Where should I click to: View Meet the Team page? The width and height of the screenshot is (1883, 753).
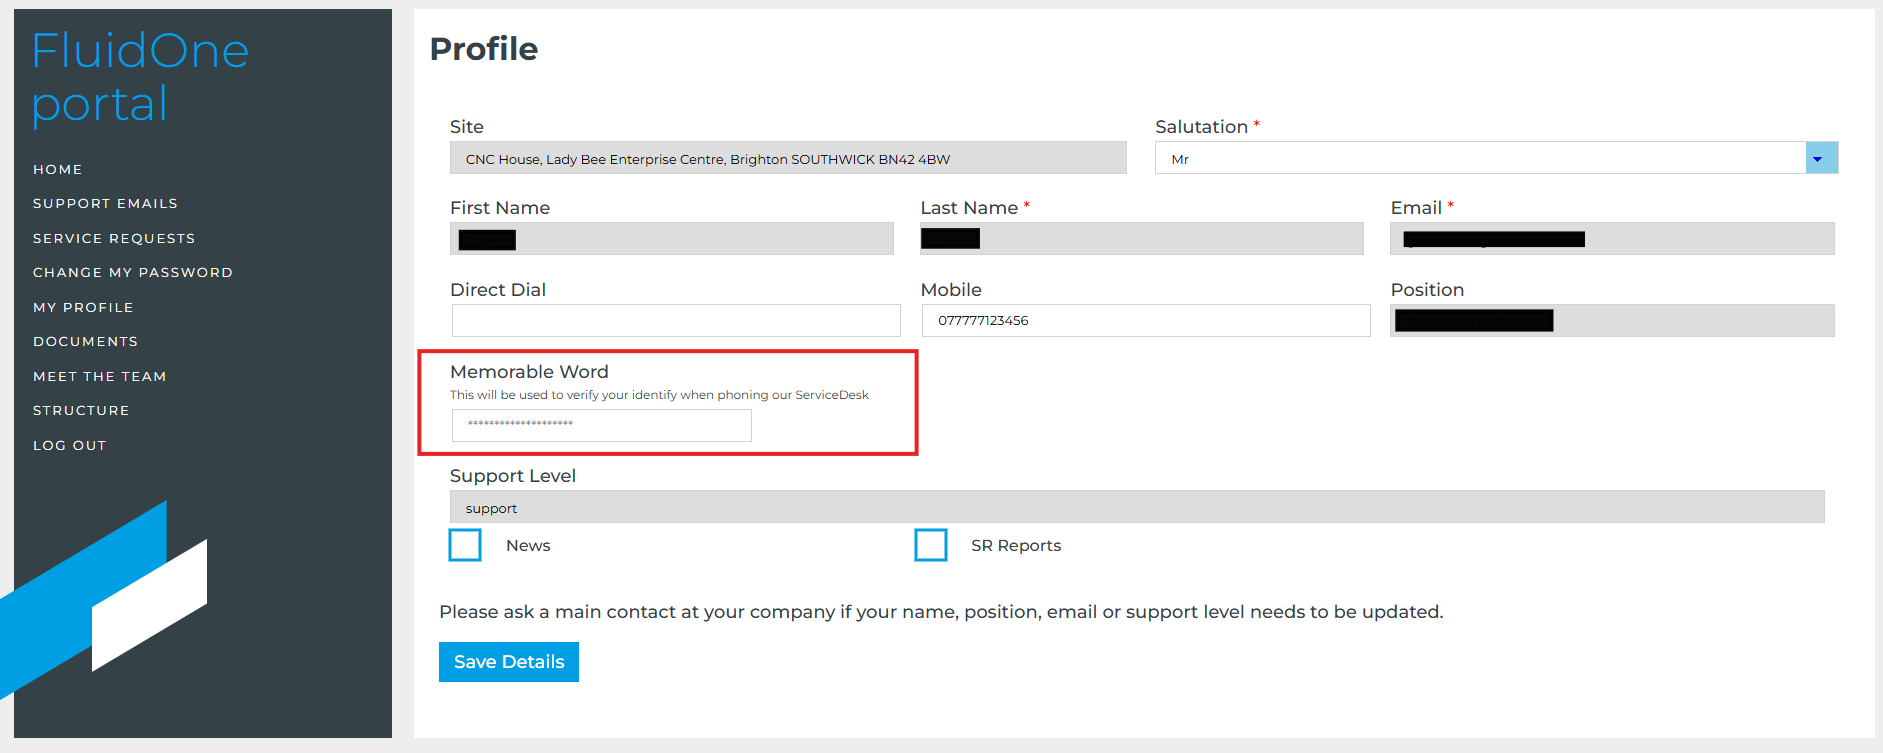tap(100, 377)
